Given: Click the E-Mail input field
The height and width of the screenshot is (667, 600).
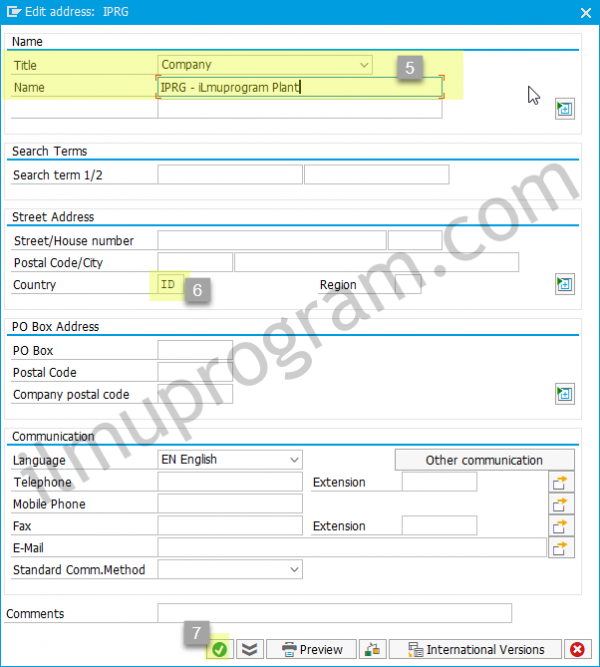Looking at the screenshot, I should [x=352, y=548].
